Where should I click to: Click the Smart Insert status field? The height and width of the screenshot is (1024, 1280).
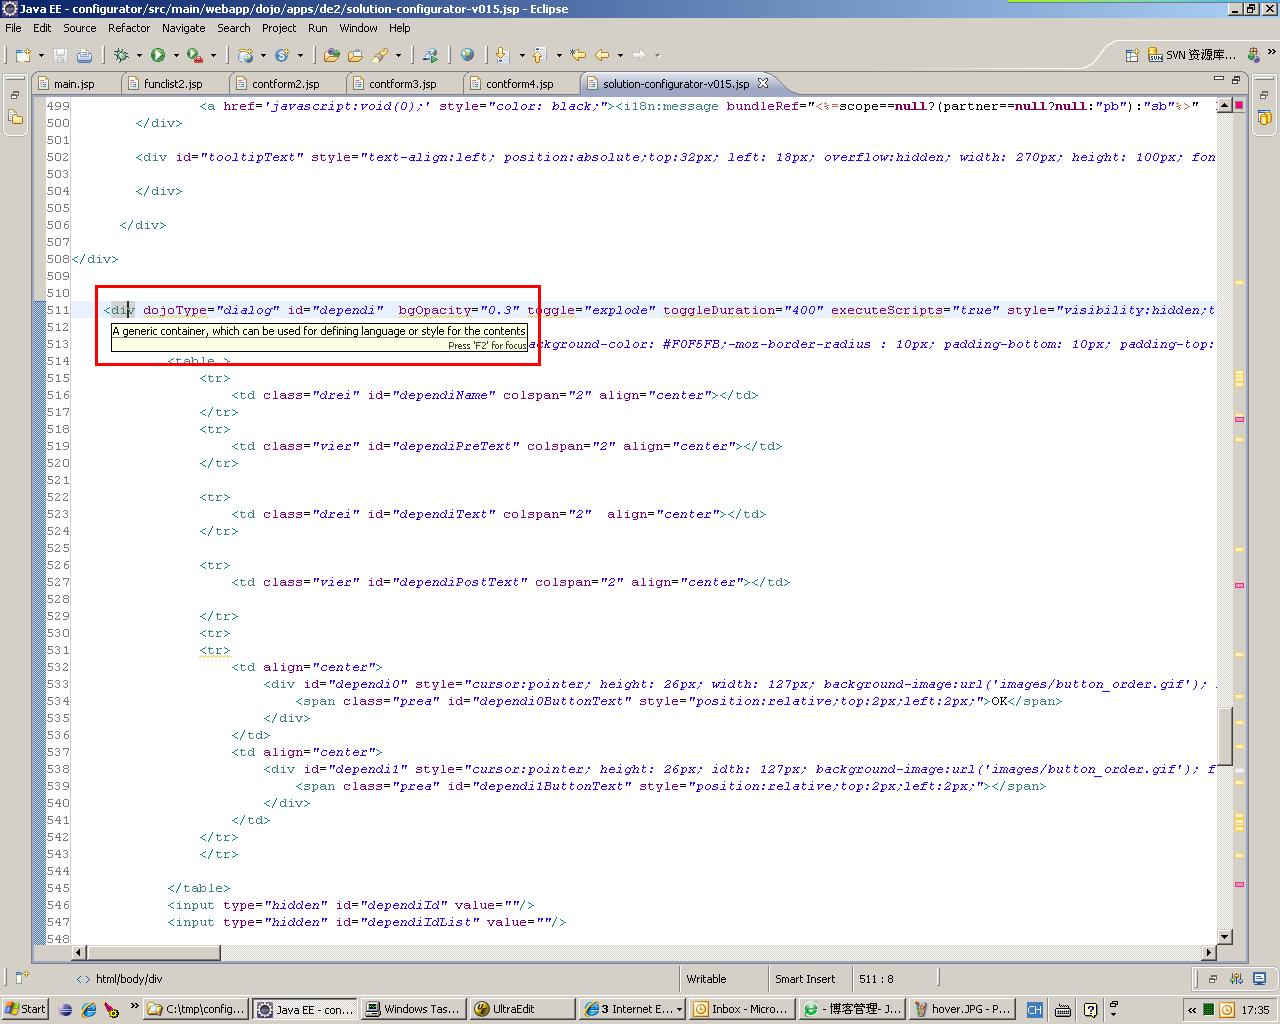pos(805,979)
